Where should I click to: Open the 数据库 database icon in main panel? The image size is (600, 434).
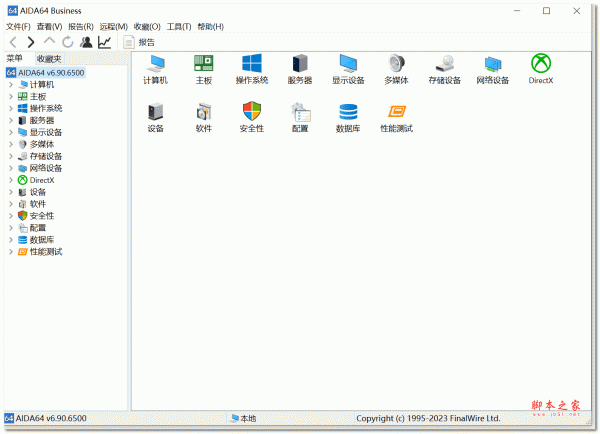coord(348,117)
